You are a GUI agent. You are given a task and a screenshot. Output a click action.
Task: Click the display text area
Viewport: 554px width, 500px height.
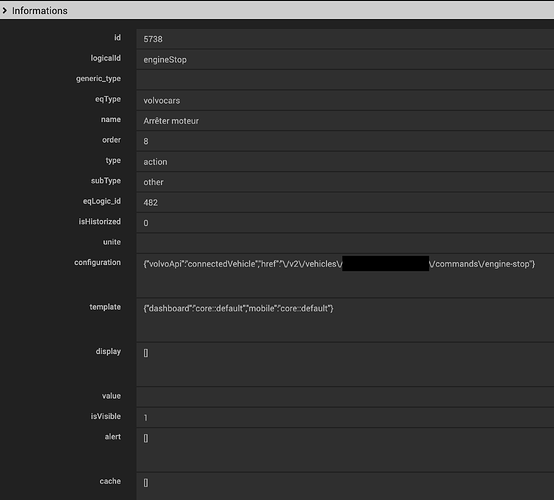345,365
